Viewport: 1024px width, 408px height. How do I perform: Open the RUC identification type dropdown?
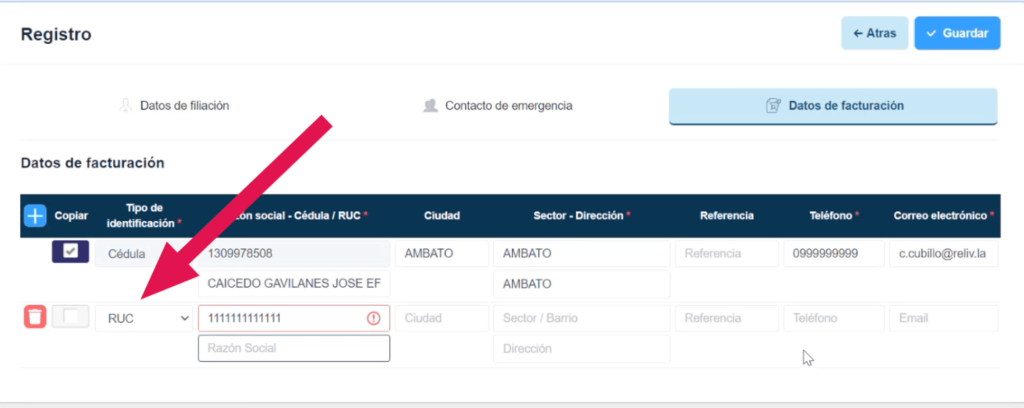pos(147,318)
